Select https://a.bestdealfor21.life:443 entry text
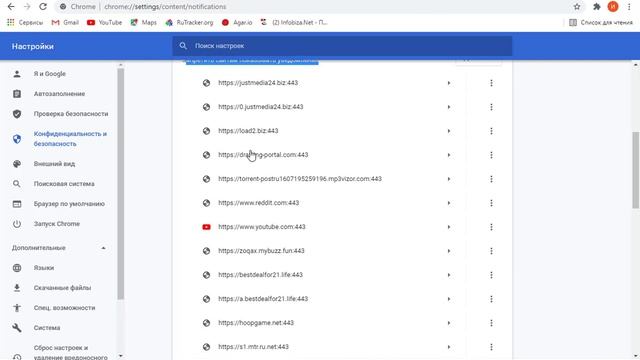 263,299
